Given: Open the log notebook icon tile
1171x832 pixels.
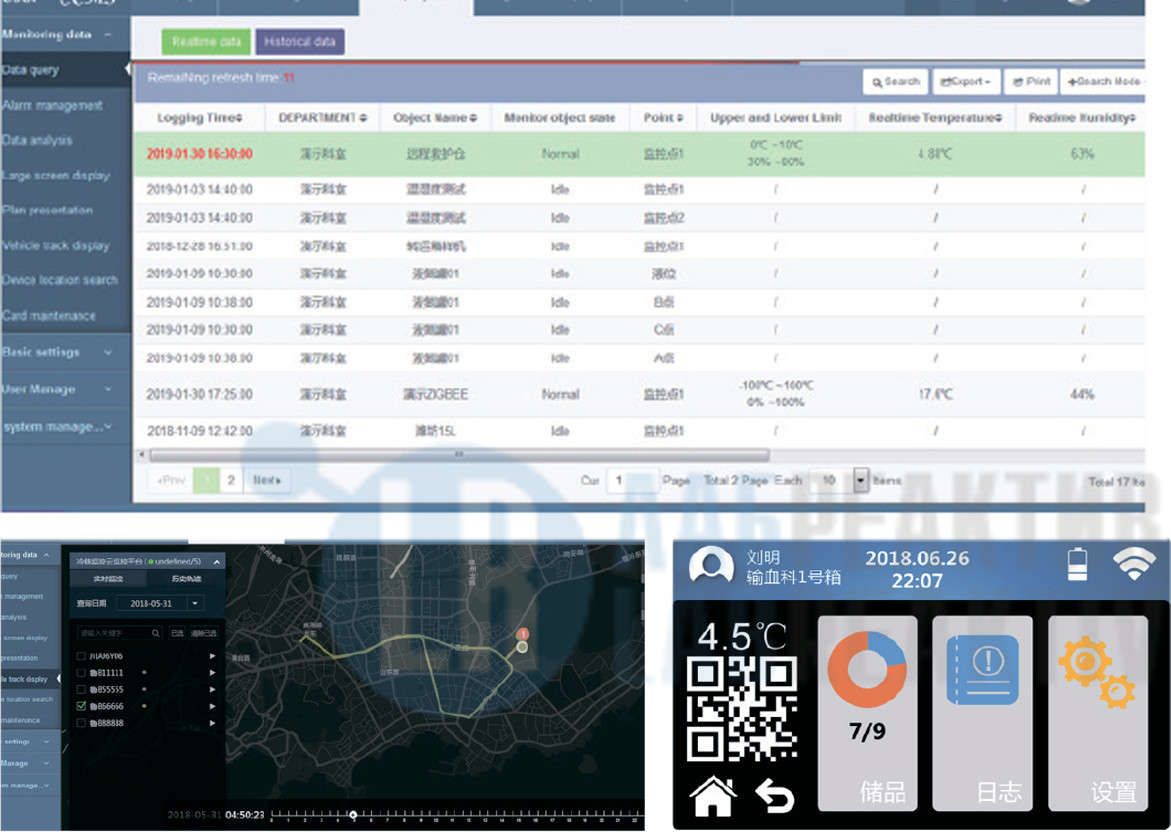Looking at the screenshot, I should [x=982, y=671].
